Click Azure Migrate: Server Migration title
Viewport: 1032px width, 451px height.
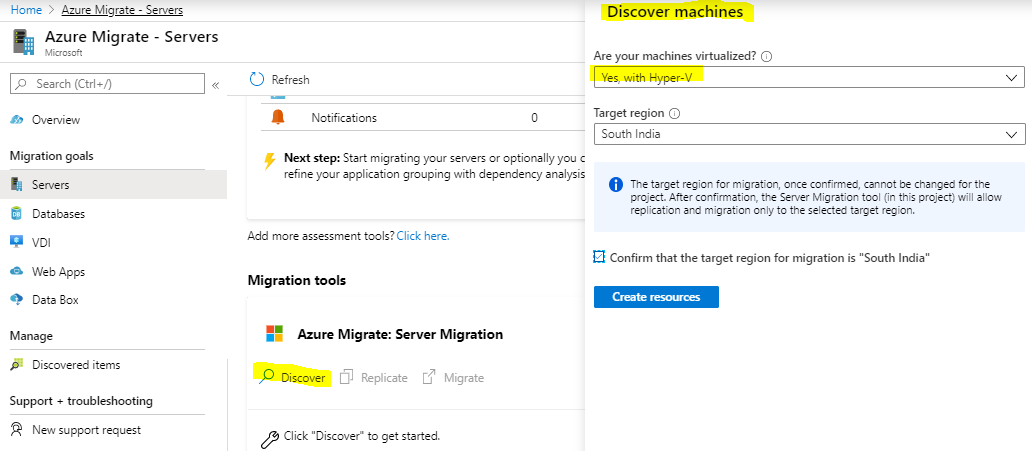[x=400, y=334]
